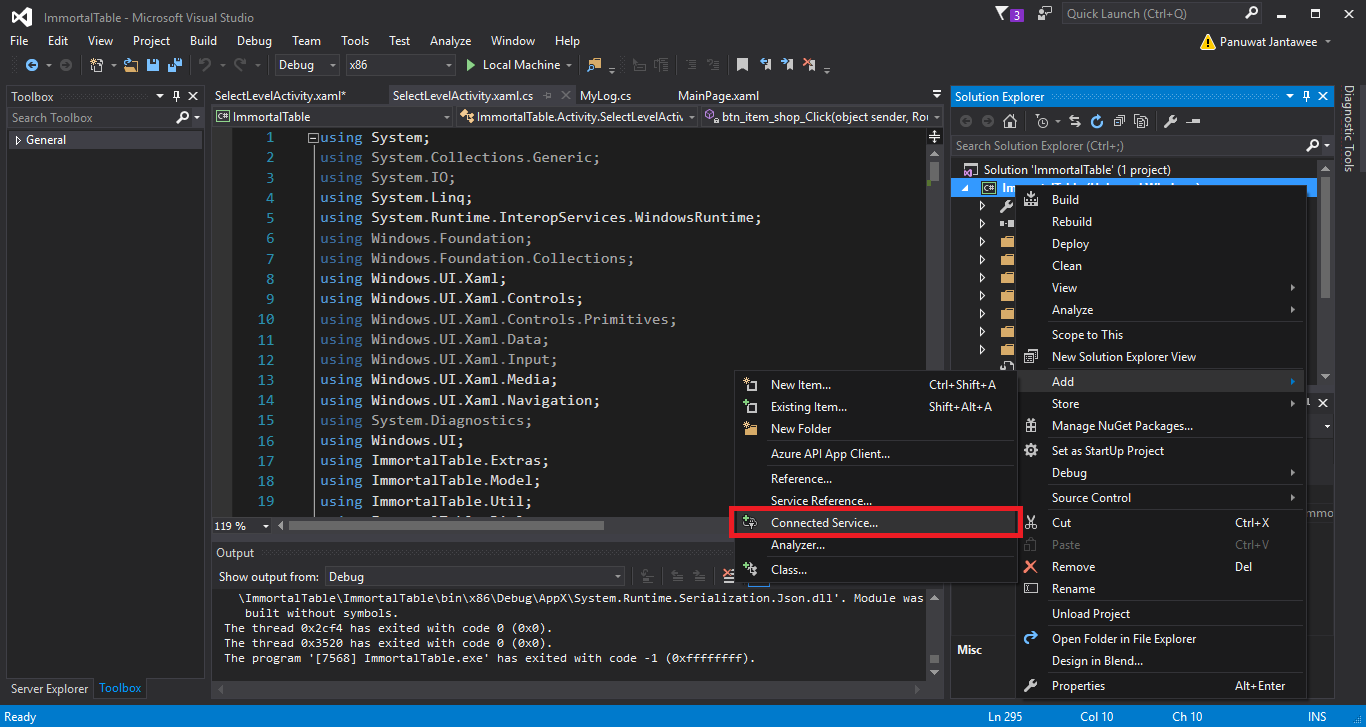Collapse the using directives region at line 1
Viewport: 1366px width, 727px height.
313,138
